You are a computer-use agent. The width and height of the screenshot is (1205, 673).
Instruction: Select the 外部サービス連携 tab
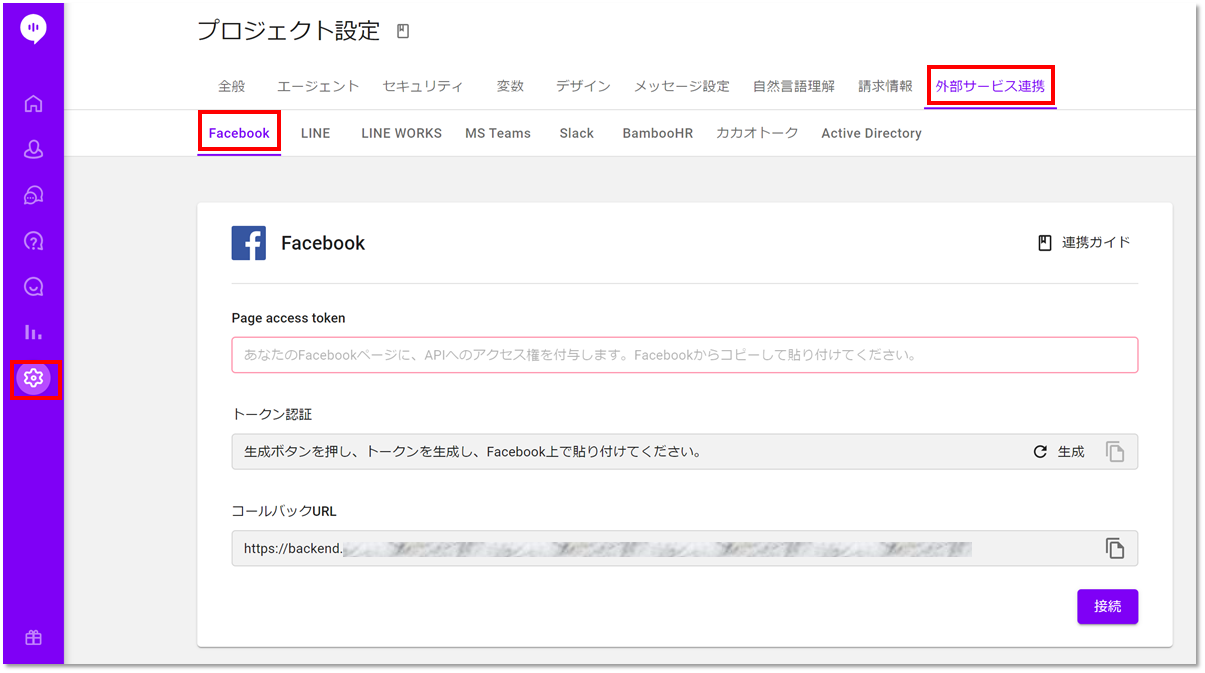[x=990, y=86]
